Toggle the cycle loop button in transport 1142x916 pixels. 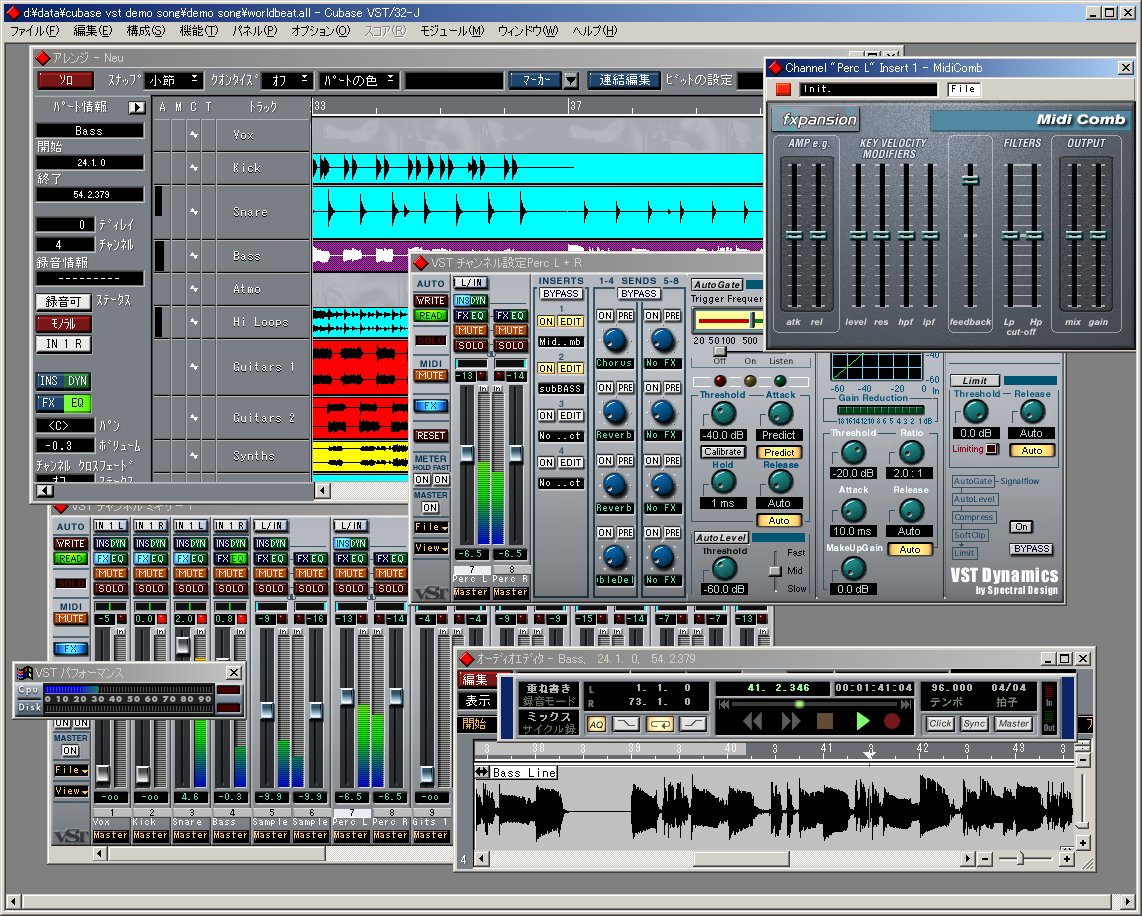pos(660,724)
